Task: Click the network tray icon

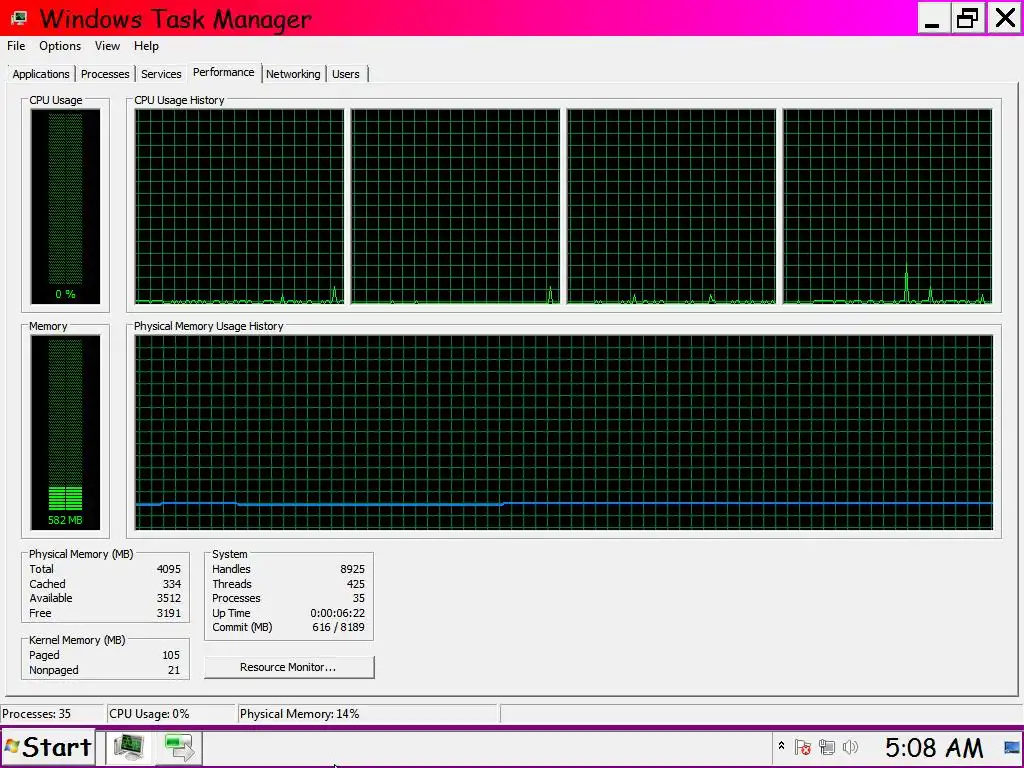Action: coord(827,747)
